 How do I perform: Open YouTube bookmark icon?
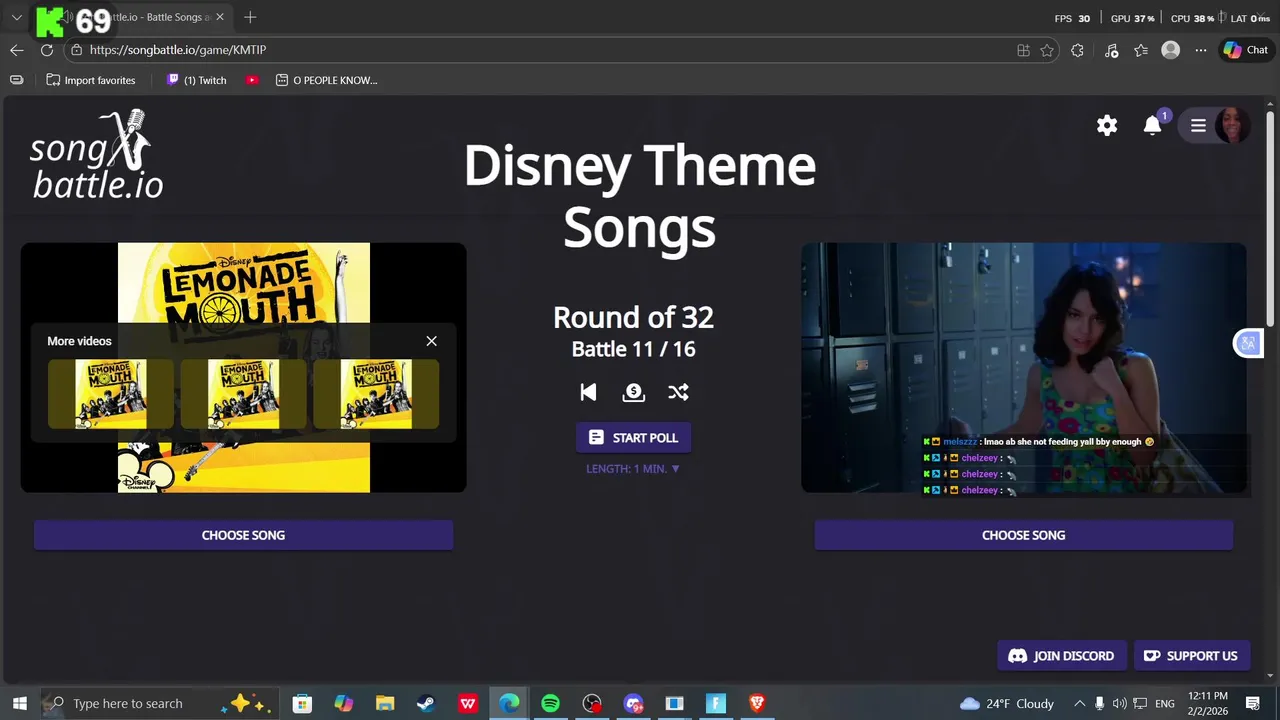coord(252,80)
